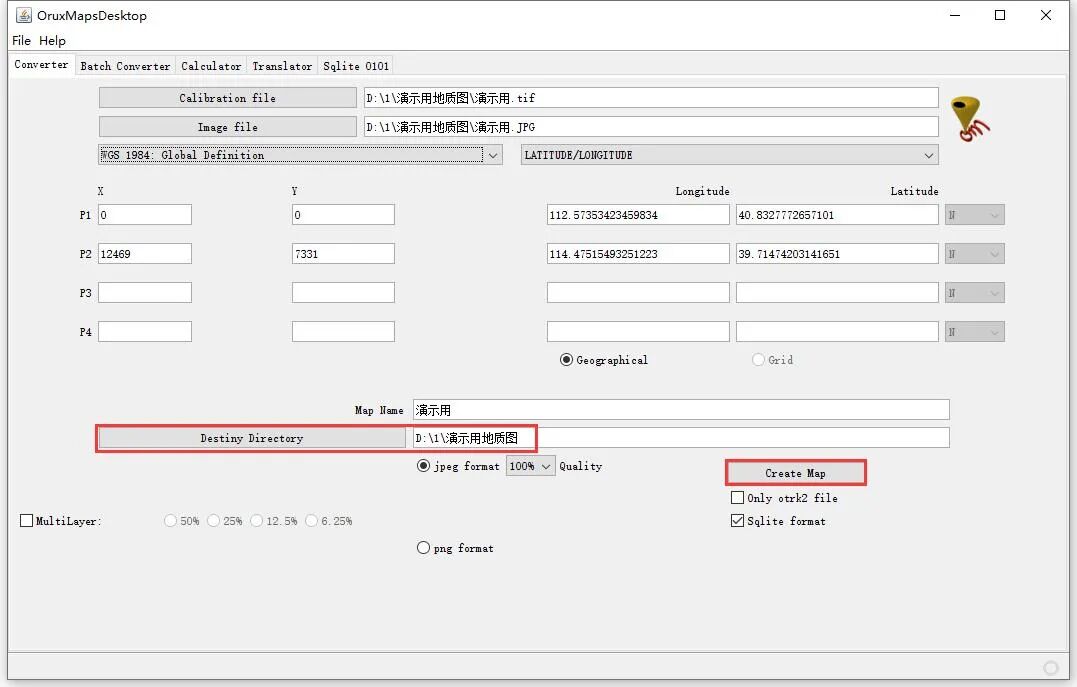Select the png format radio button
Image resolution: width=1077 pixels, height=687 pixels.
coord(423,548)
